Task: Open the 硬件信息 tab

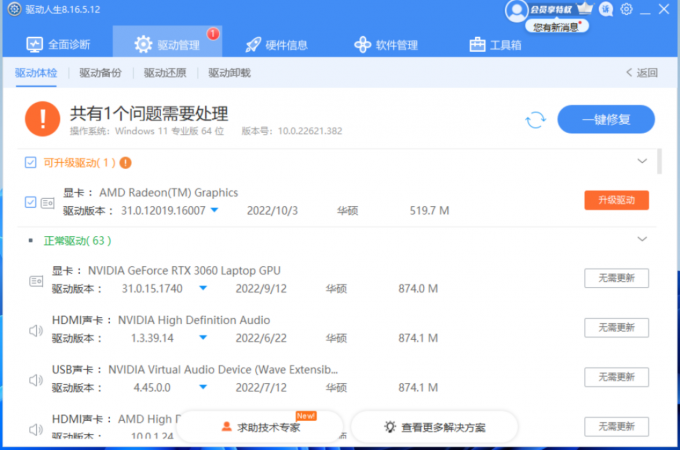Action: pyautogui.click(x=276, y=45)
